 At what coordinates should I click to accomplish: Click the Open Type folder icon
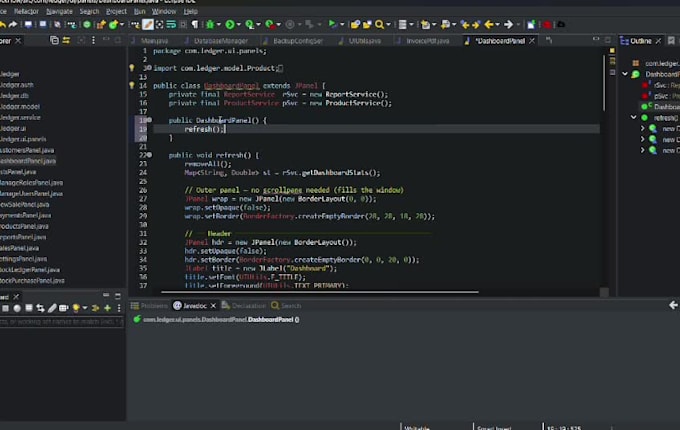[x=355, y=25]
